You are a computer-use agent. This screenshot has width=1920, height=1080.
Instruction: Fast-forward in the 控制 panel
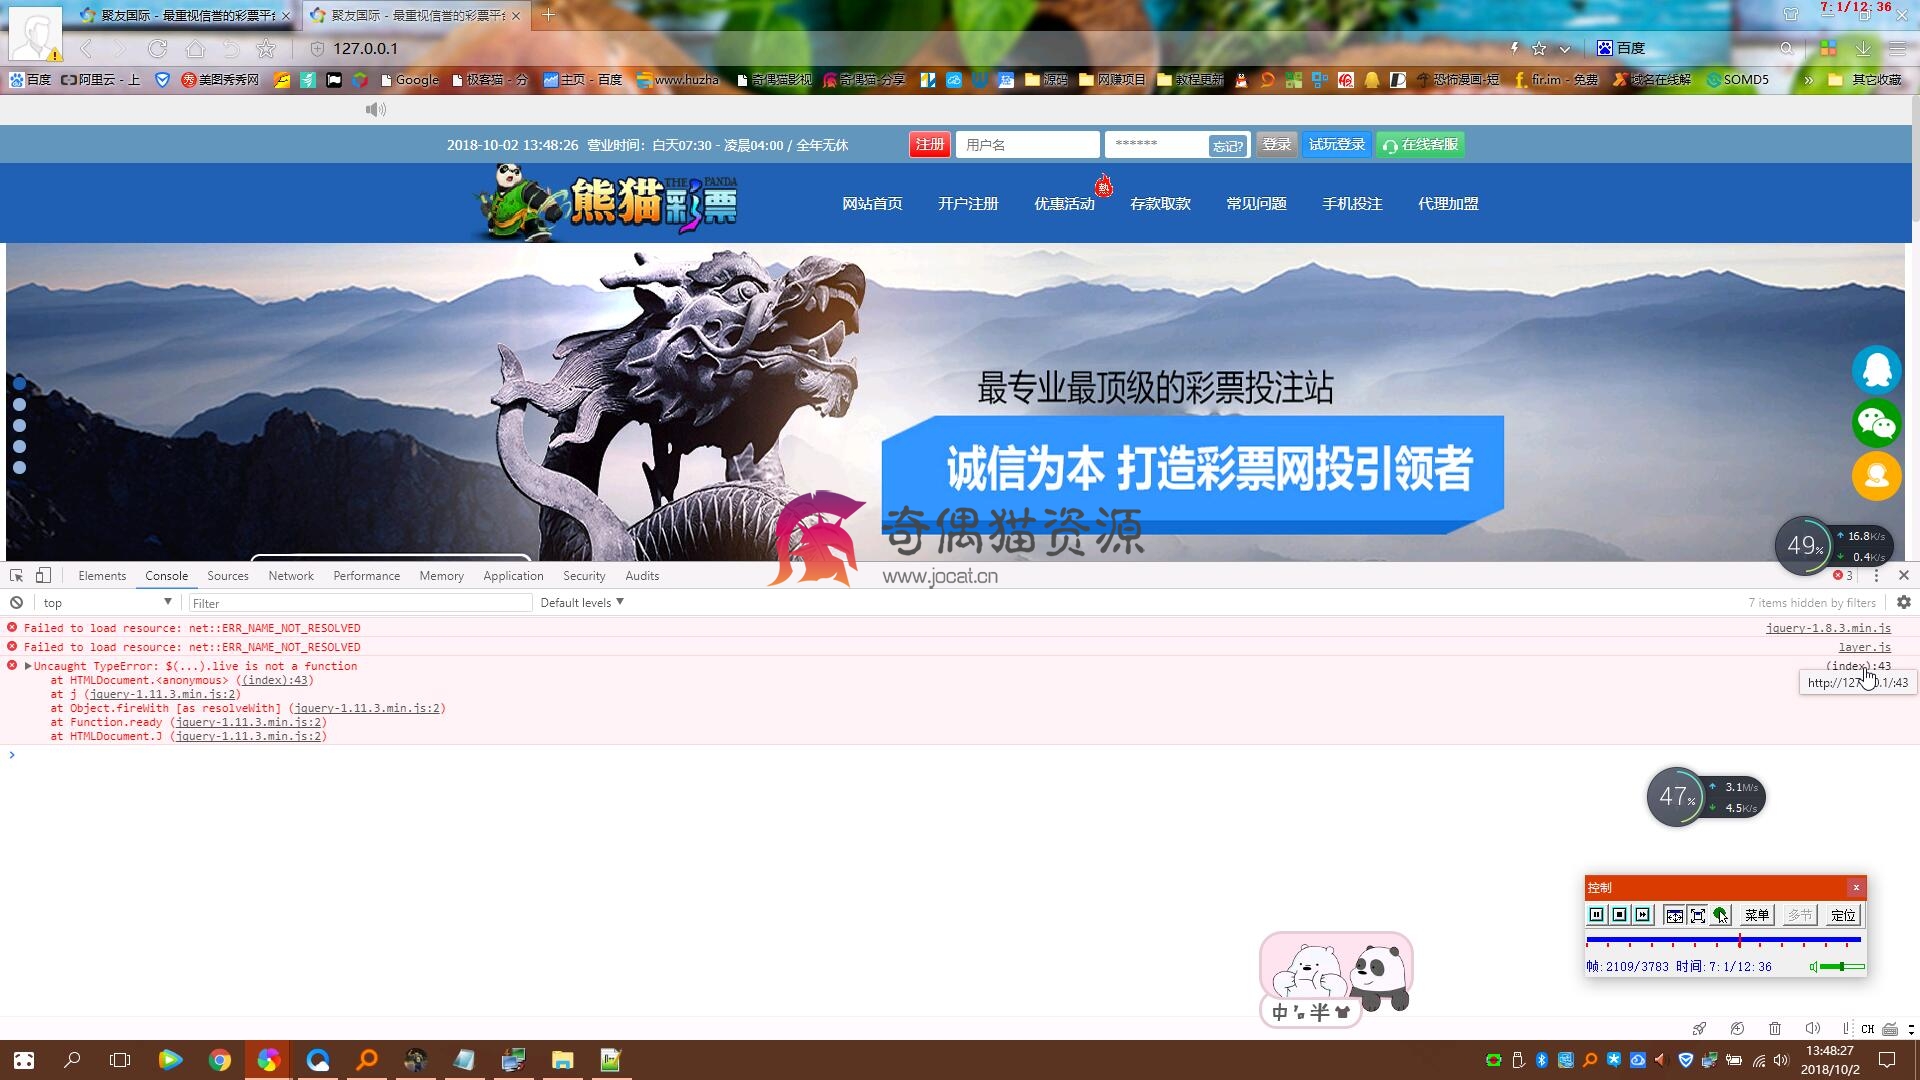click(1642, 915)
